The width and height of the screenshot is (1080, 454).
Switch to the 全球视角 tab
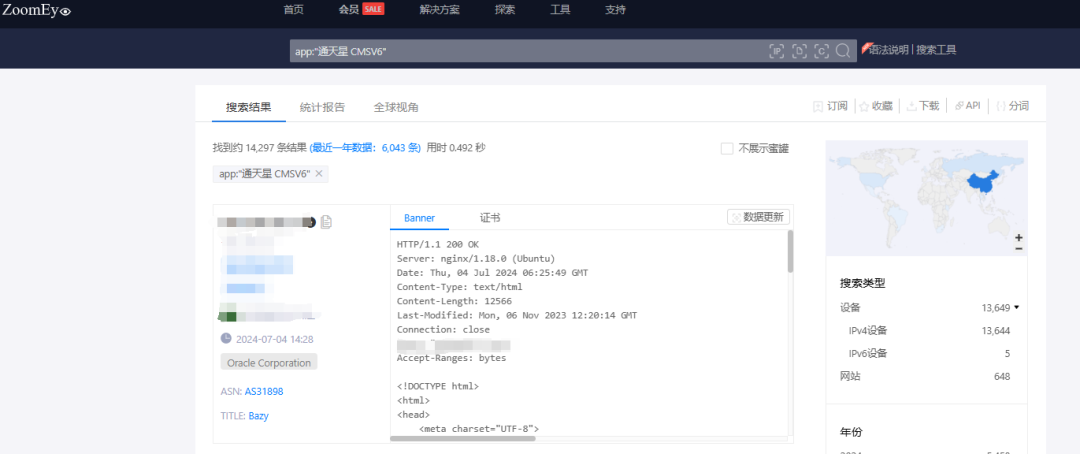(396, 107)
